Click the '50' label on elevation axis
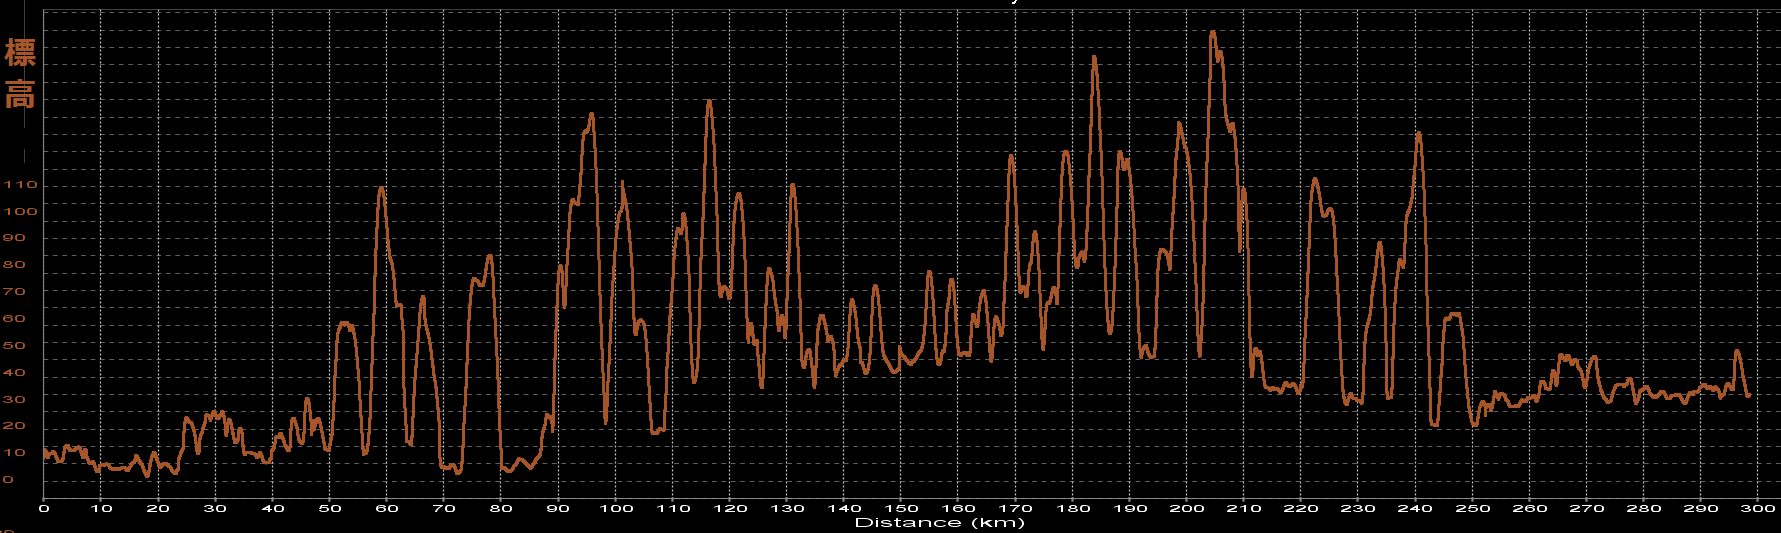The height and width of the screenshot is (533, 1781). click(x=14, y=346)
